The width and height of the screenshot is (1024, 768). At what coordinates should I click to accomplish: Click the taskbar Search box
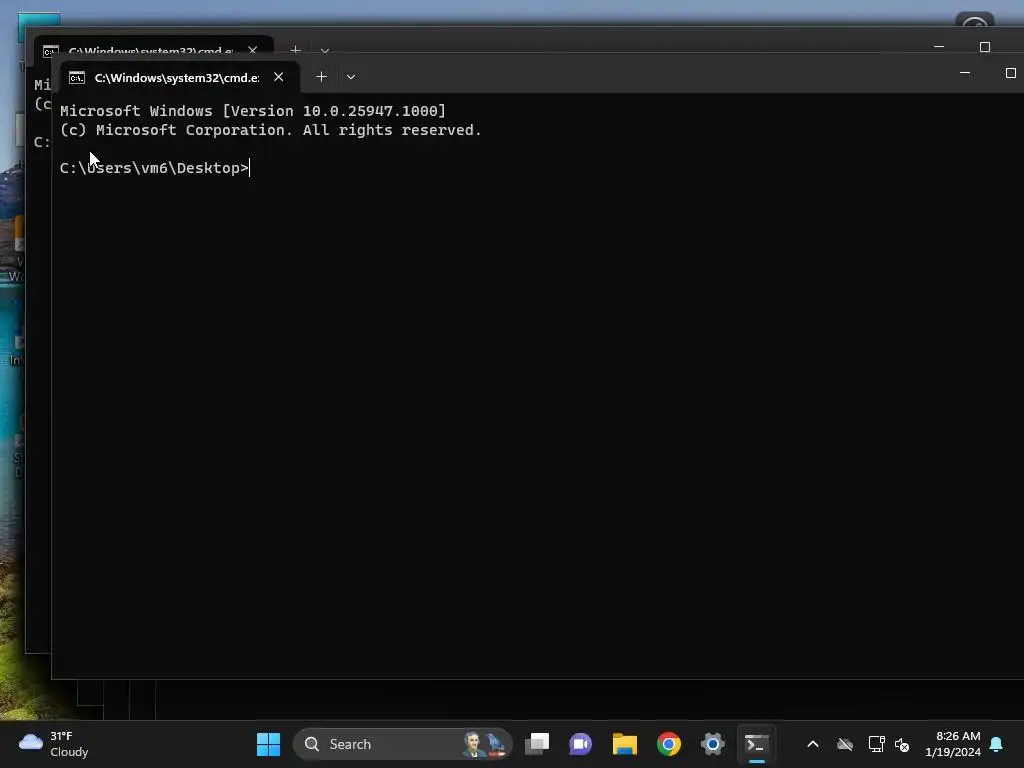coord(403,744)
